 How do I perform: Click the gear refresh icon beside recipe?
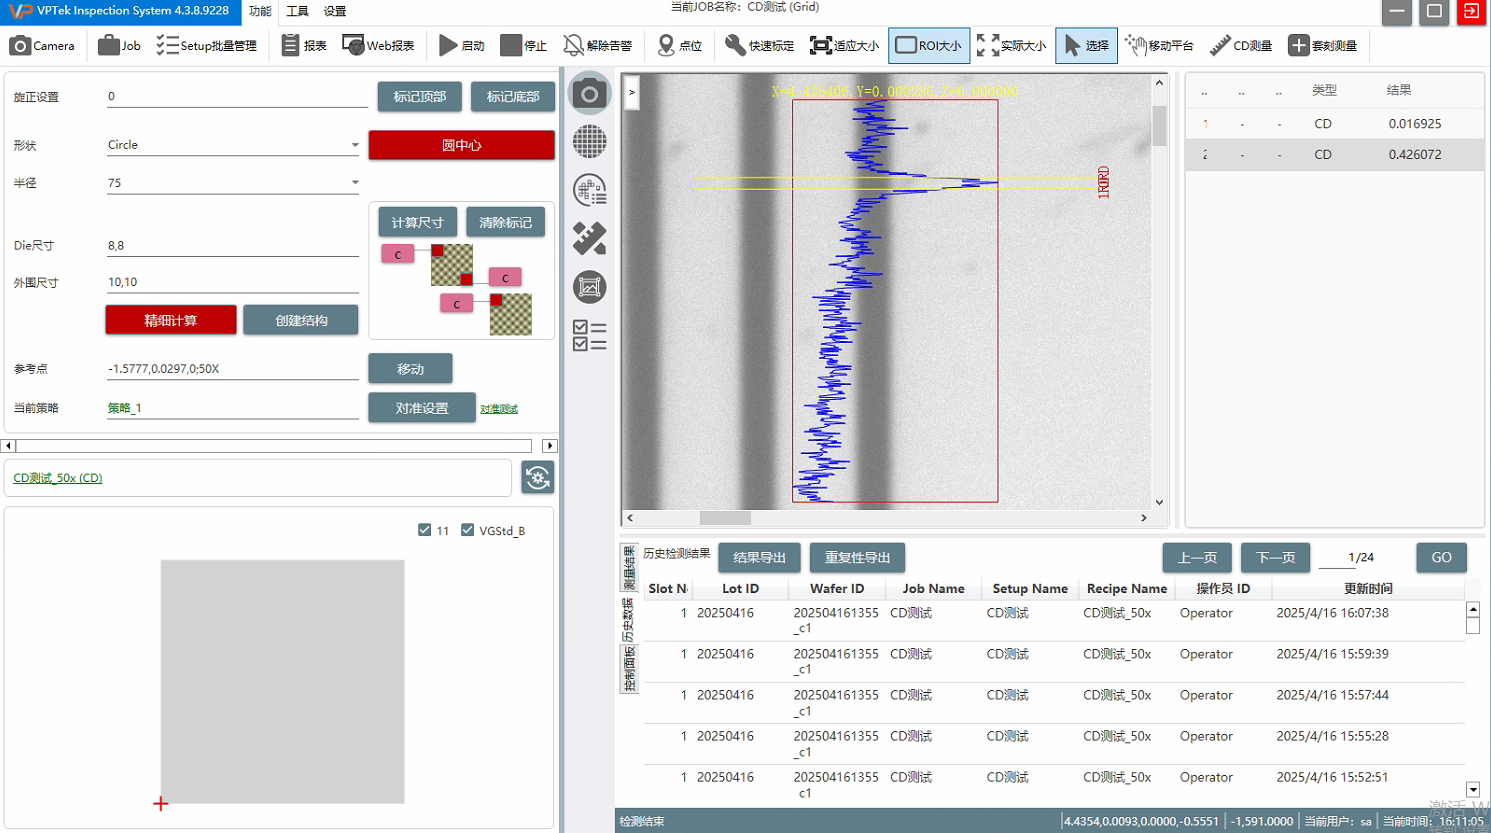pyautogui.click(x=538, y=478)
